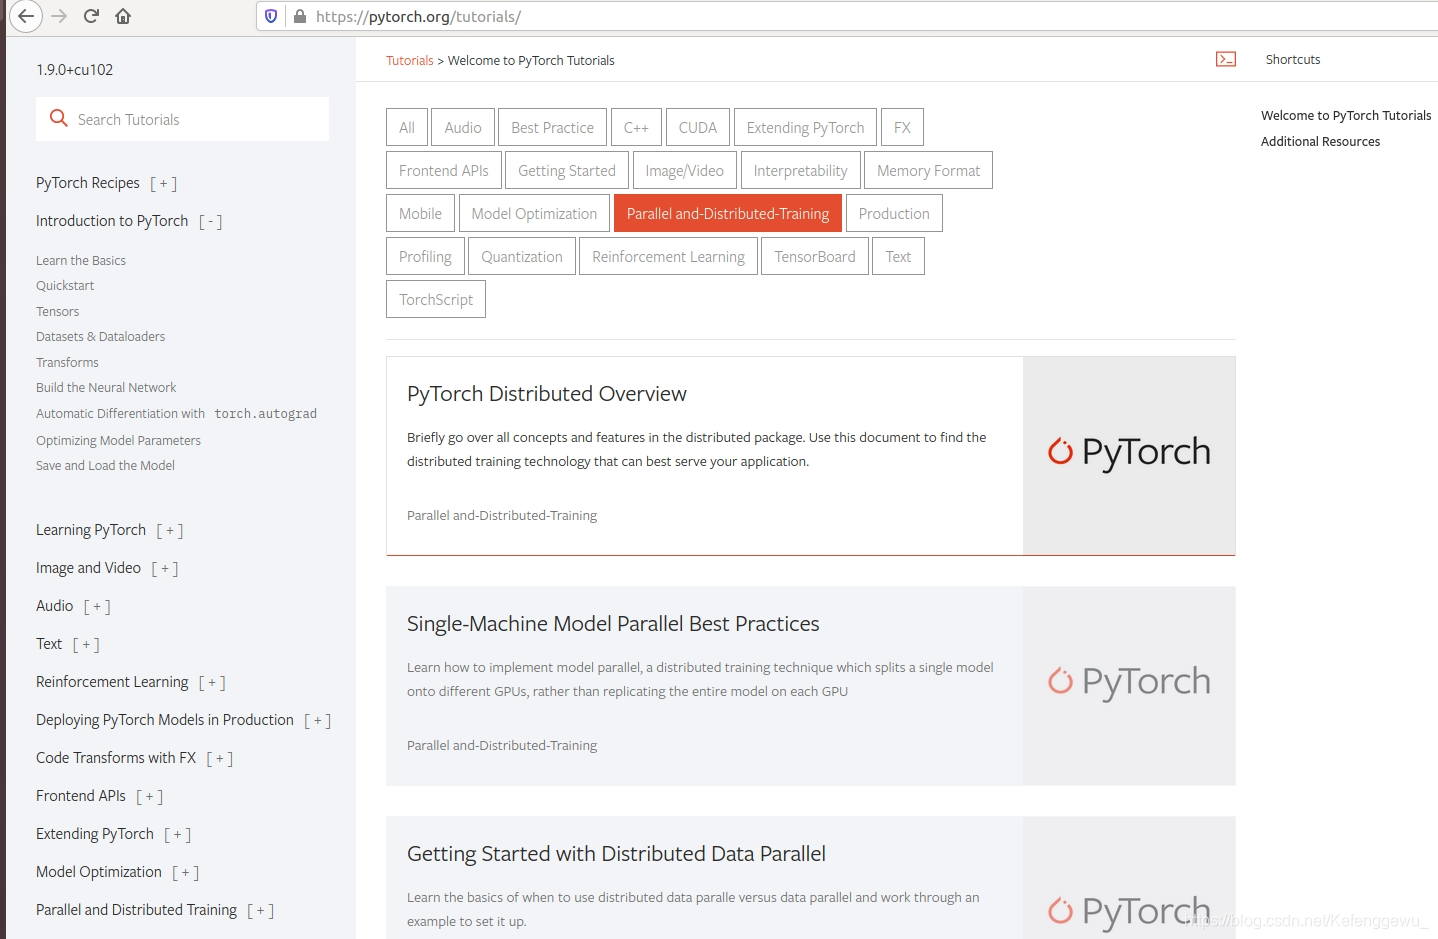Select the Production filter tag
1438x939 pixels.
point(894,213)
